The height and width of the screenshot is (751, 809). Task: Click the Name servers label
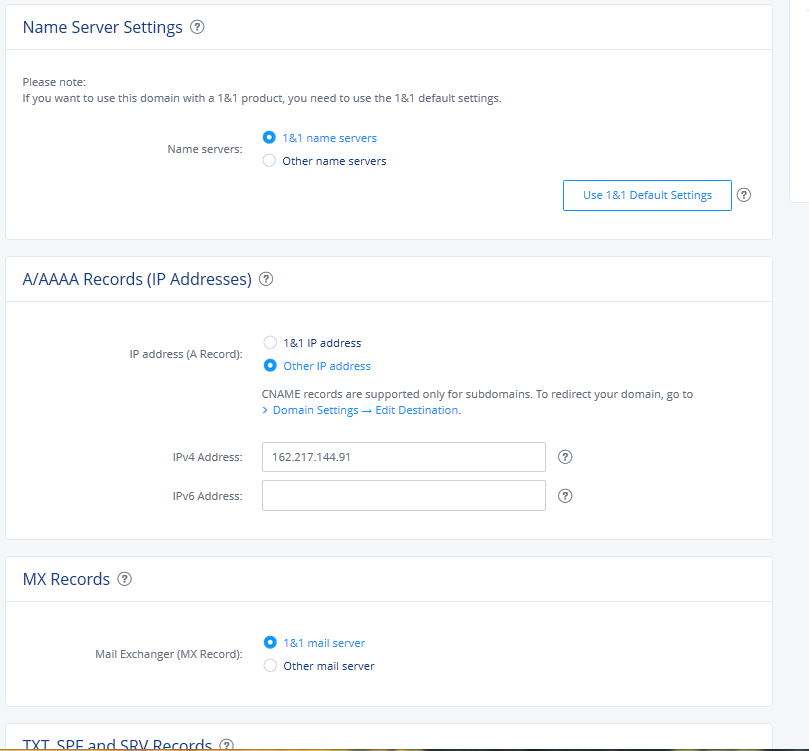(x=205, y=149)
